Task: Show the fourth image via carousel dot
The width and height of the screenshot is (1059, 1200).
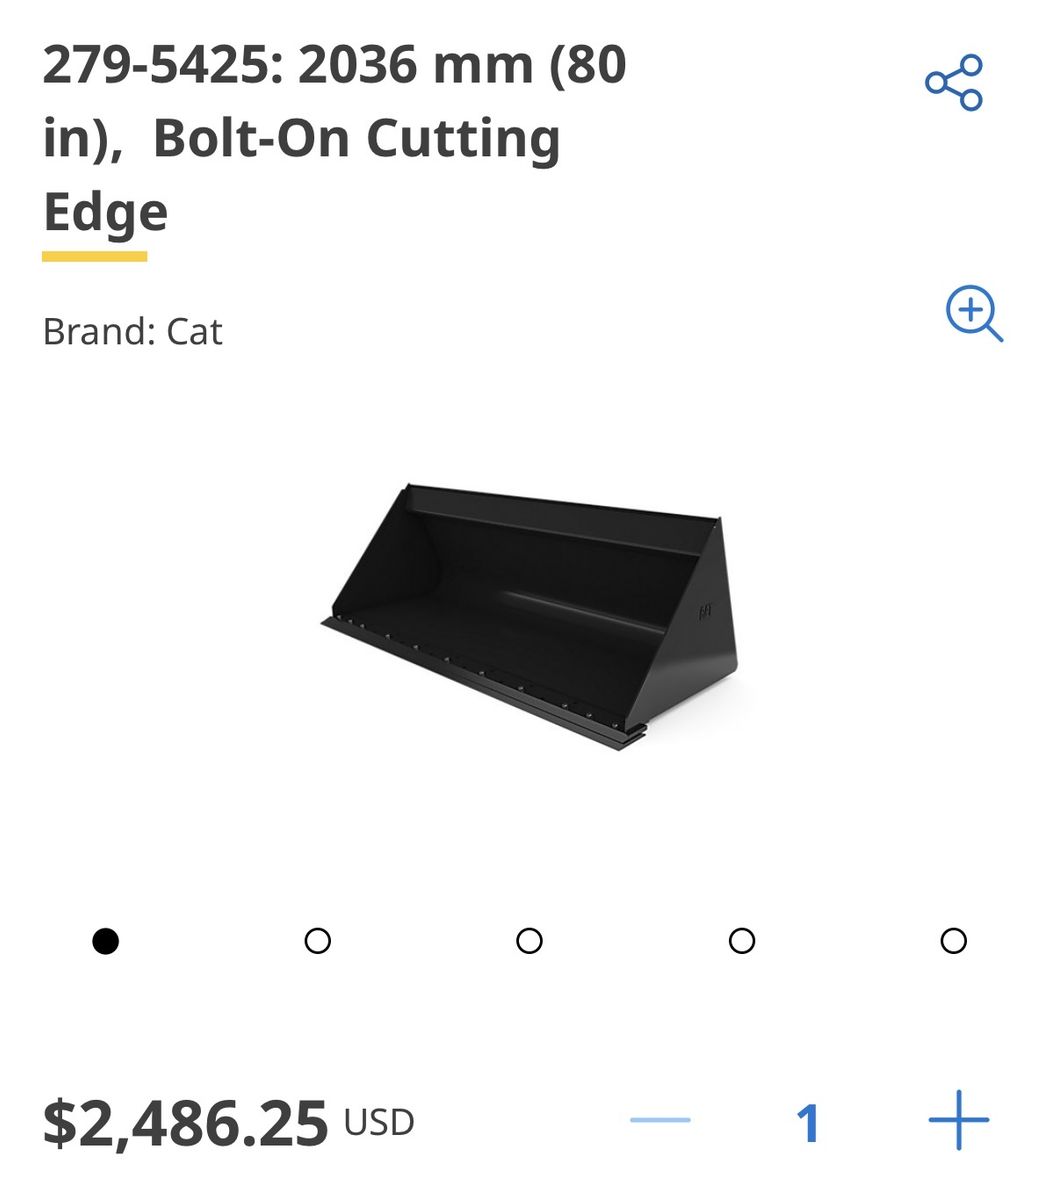Action: pos(741,941)
